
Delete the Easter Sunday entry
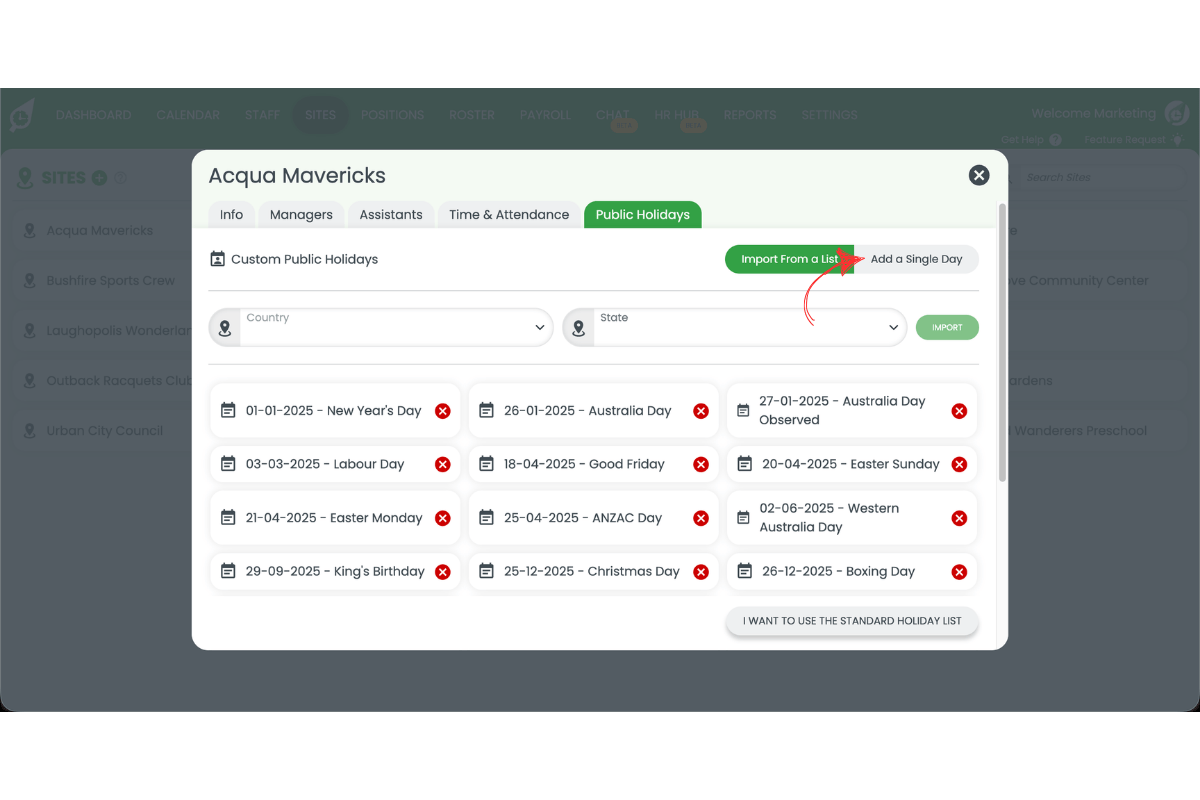959,464
